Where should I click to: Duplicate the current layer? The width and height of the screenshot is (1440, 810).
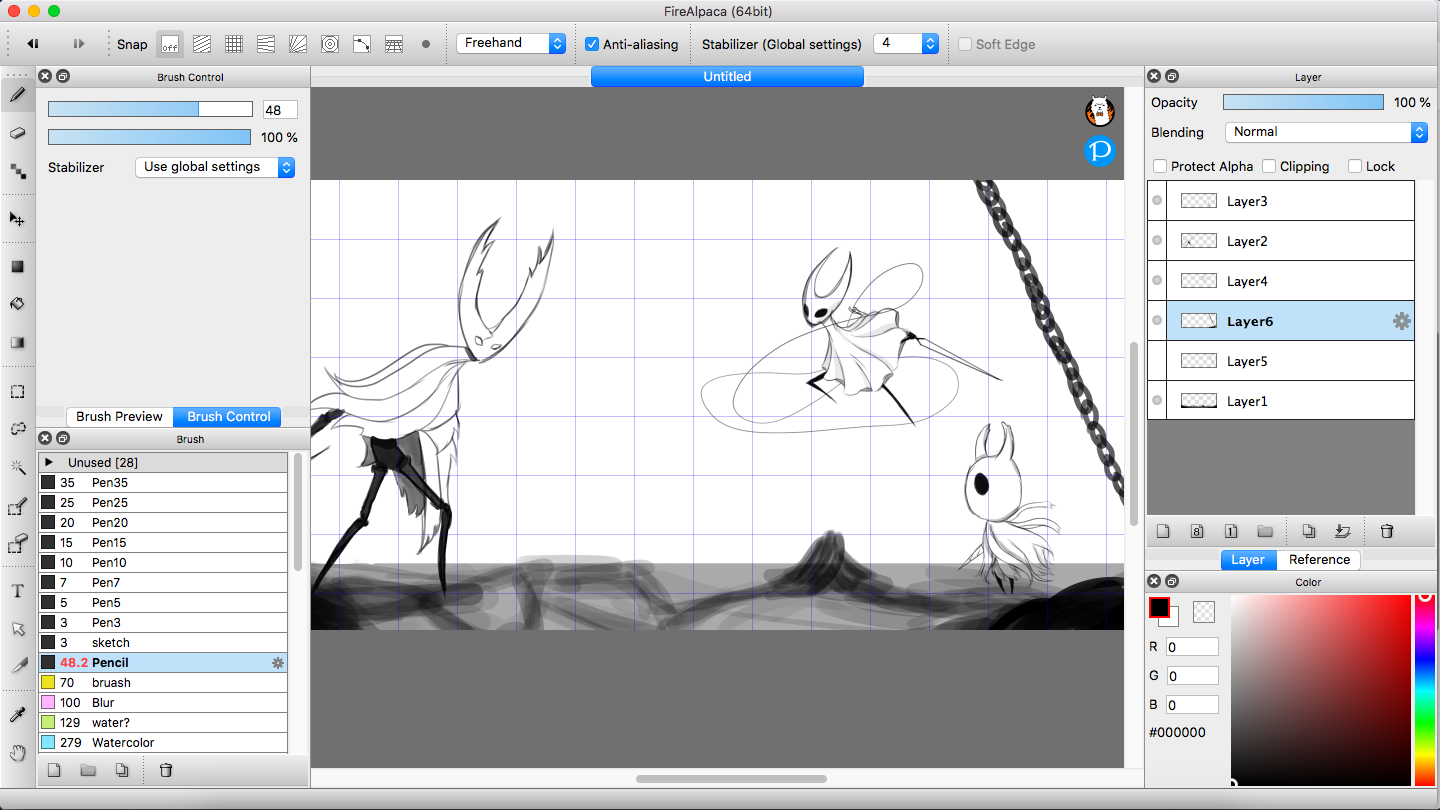1309,531
